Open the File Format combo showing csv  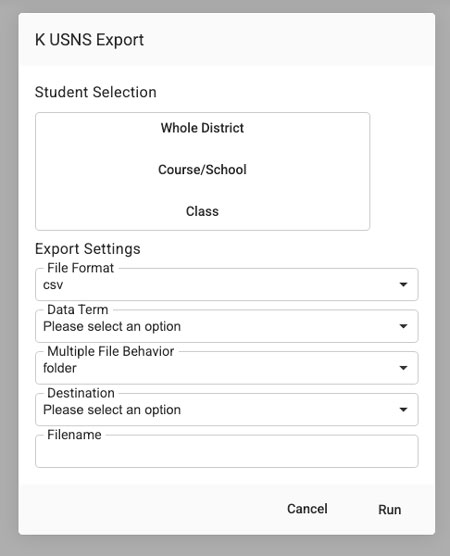(x=227, y=284)
